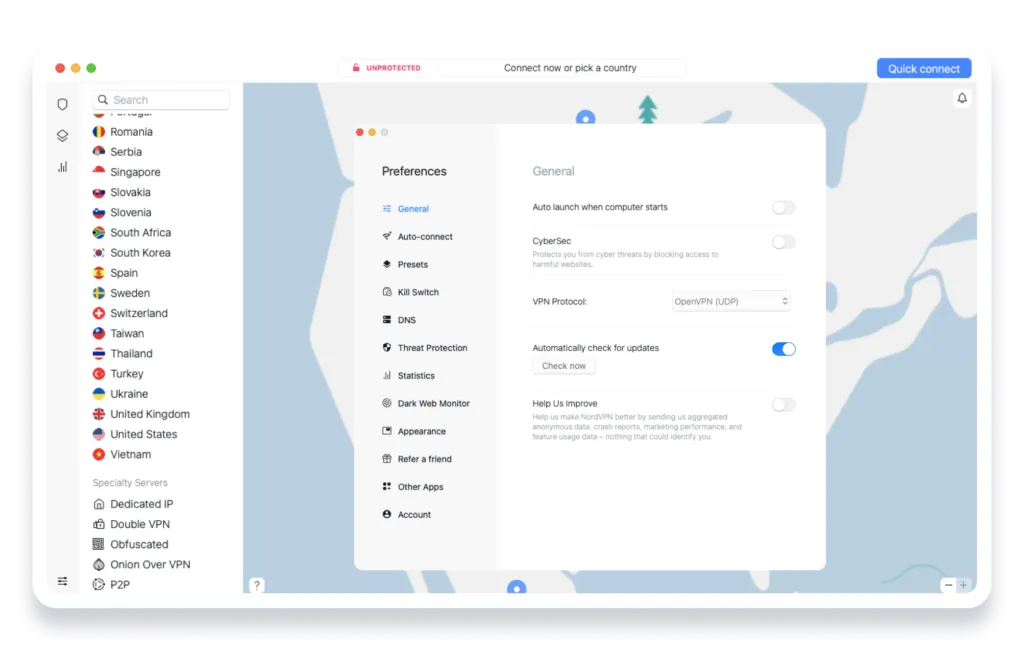Open Auto-connect preferences
This screenshot has width=1024, height=651.
(424, 236)
